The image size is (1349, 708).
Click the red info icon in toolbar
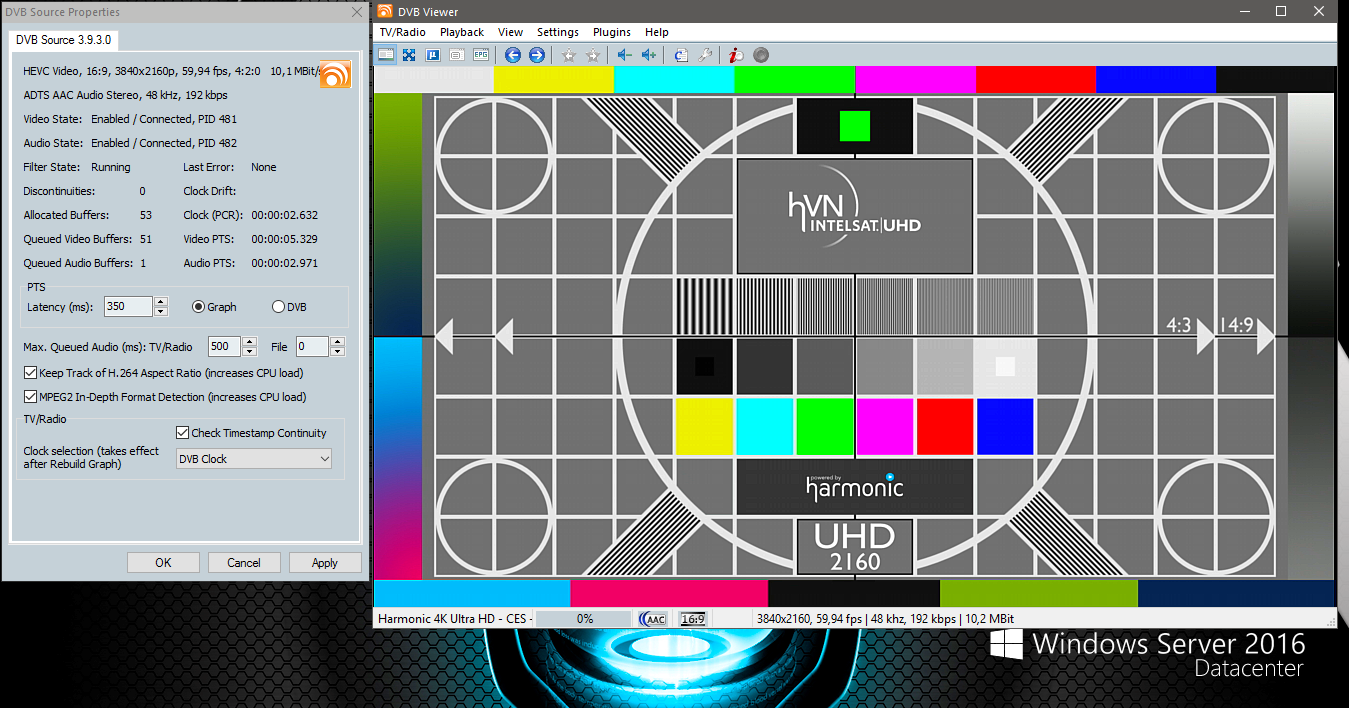[x=736, y=55]
